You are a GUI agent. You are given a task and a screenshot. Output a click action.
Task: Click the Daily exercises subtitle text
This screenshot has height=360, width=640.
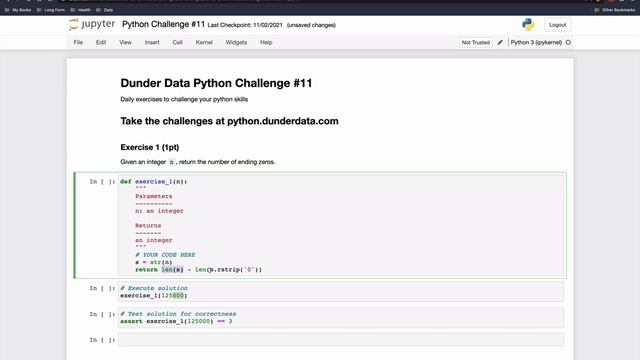pos(184,99)
